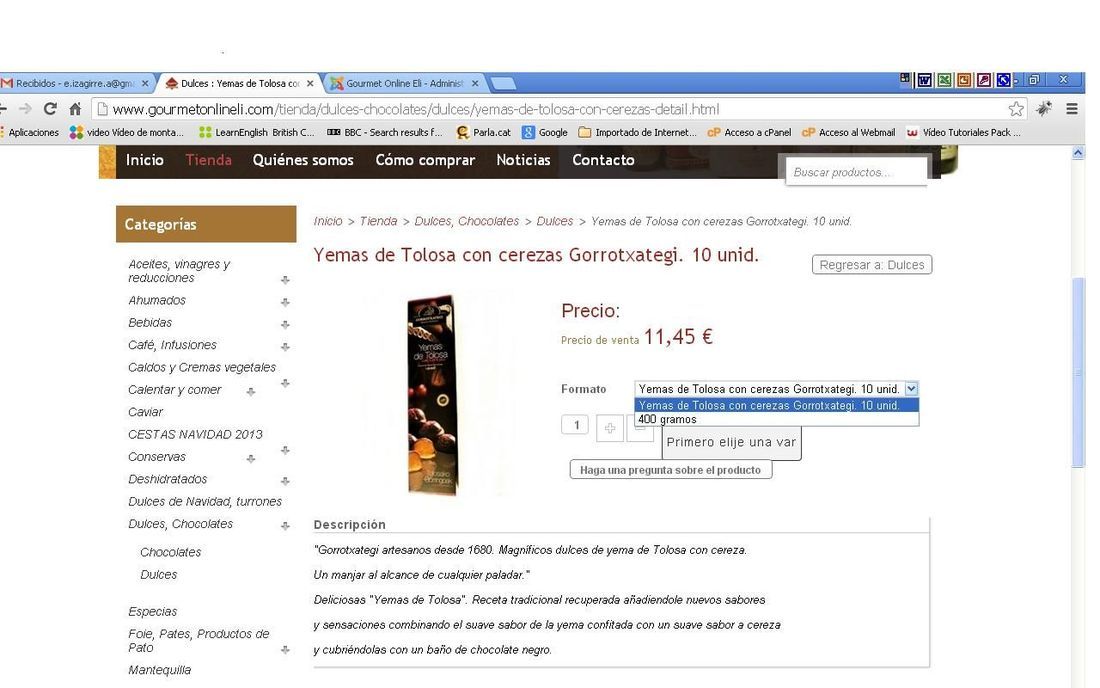This screenshot has width=1100, height=688.
Task: Switch to Gourmet Online Eli Administ tab
Action: [405, 83]
